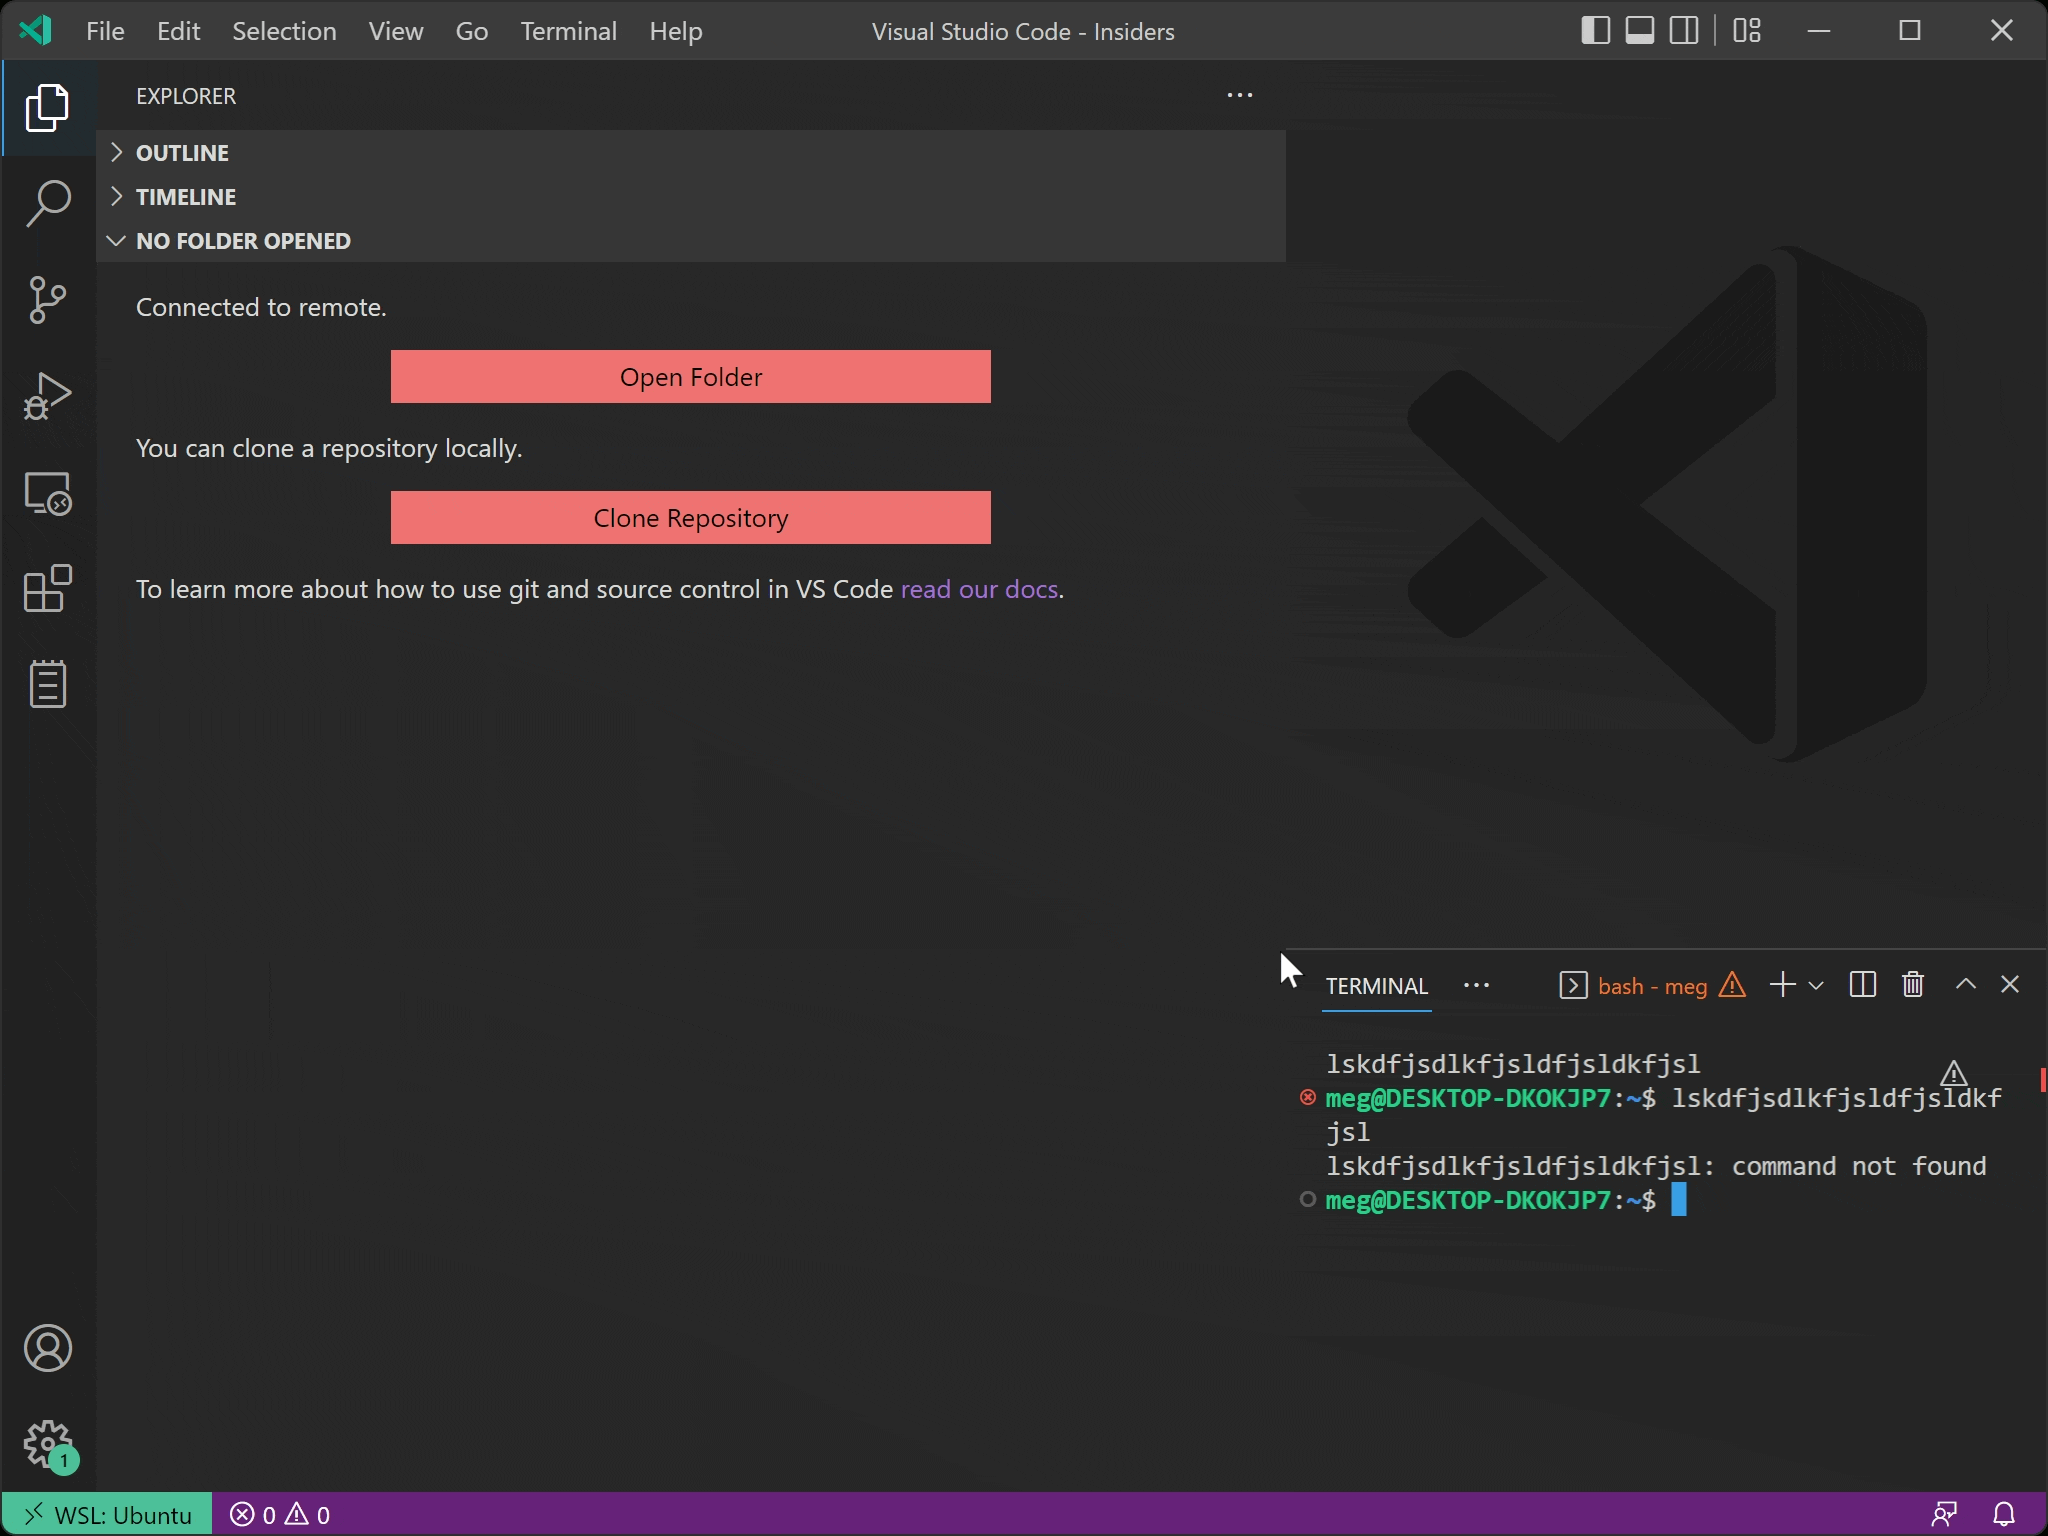This screenshot has width=2048, height=1536.
Task: Open the Search view in the activity bar
Action: pos(47,203)
